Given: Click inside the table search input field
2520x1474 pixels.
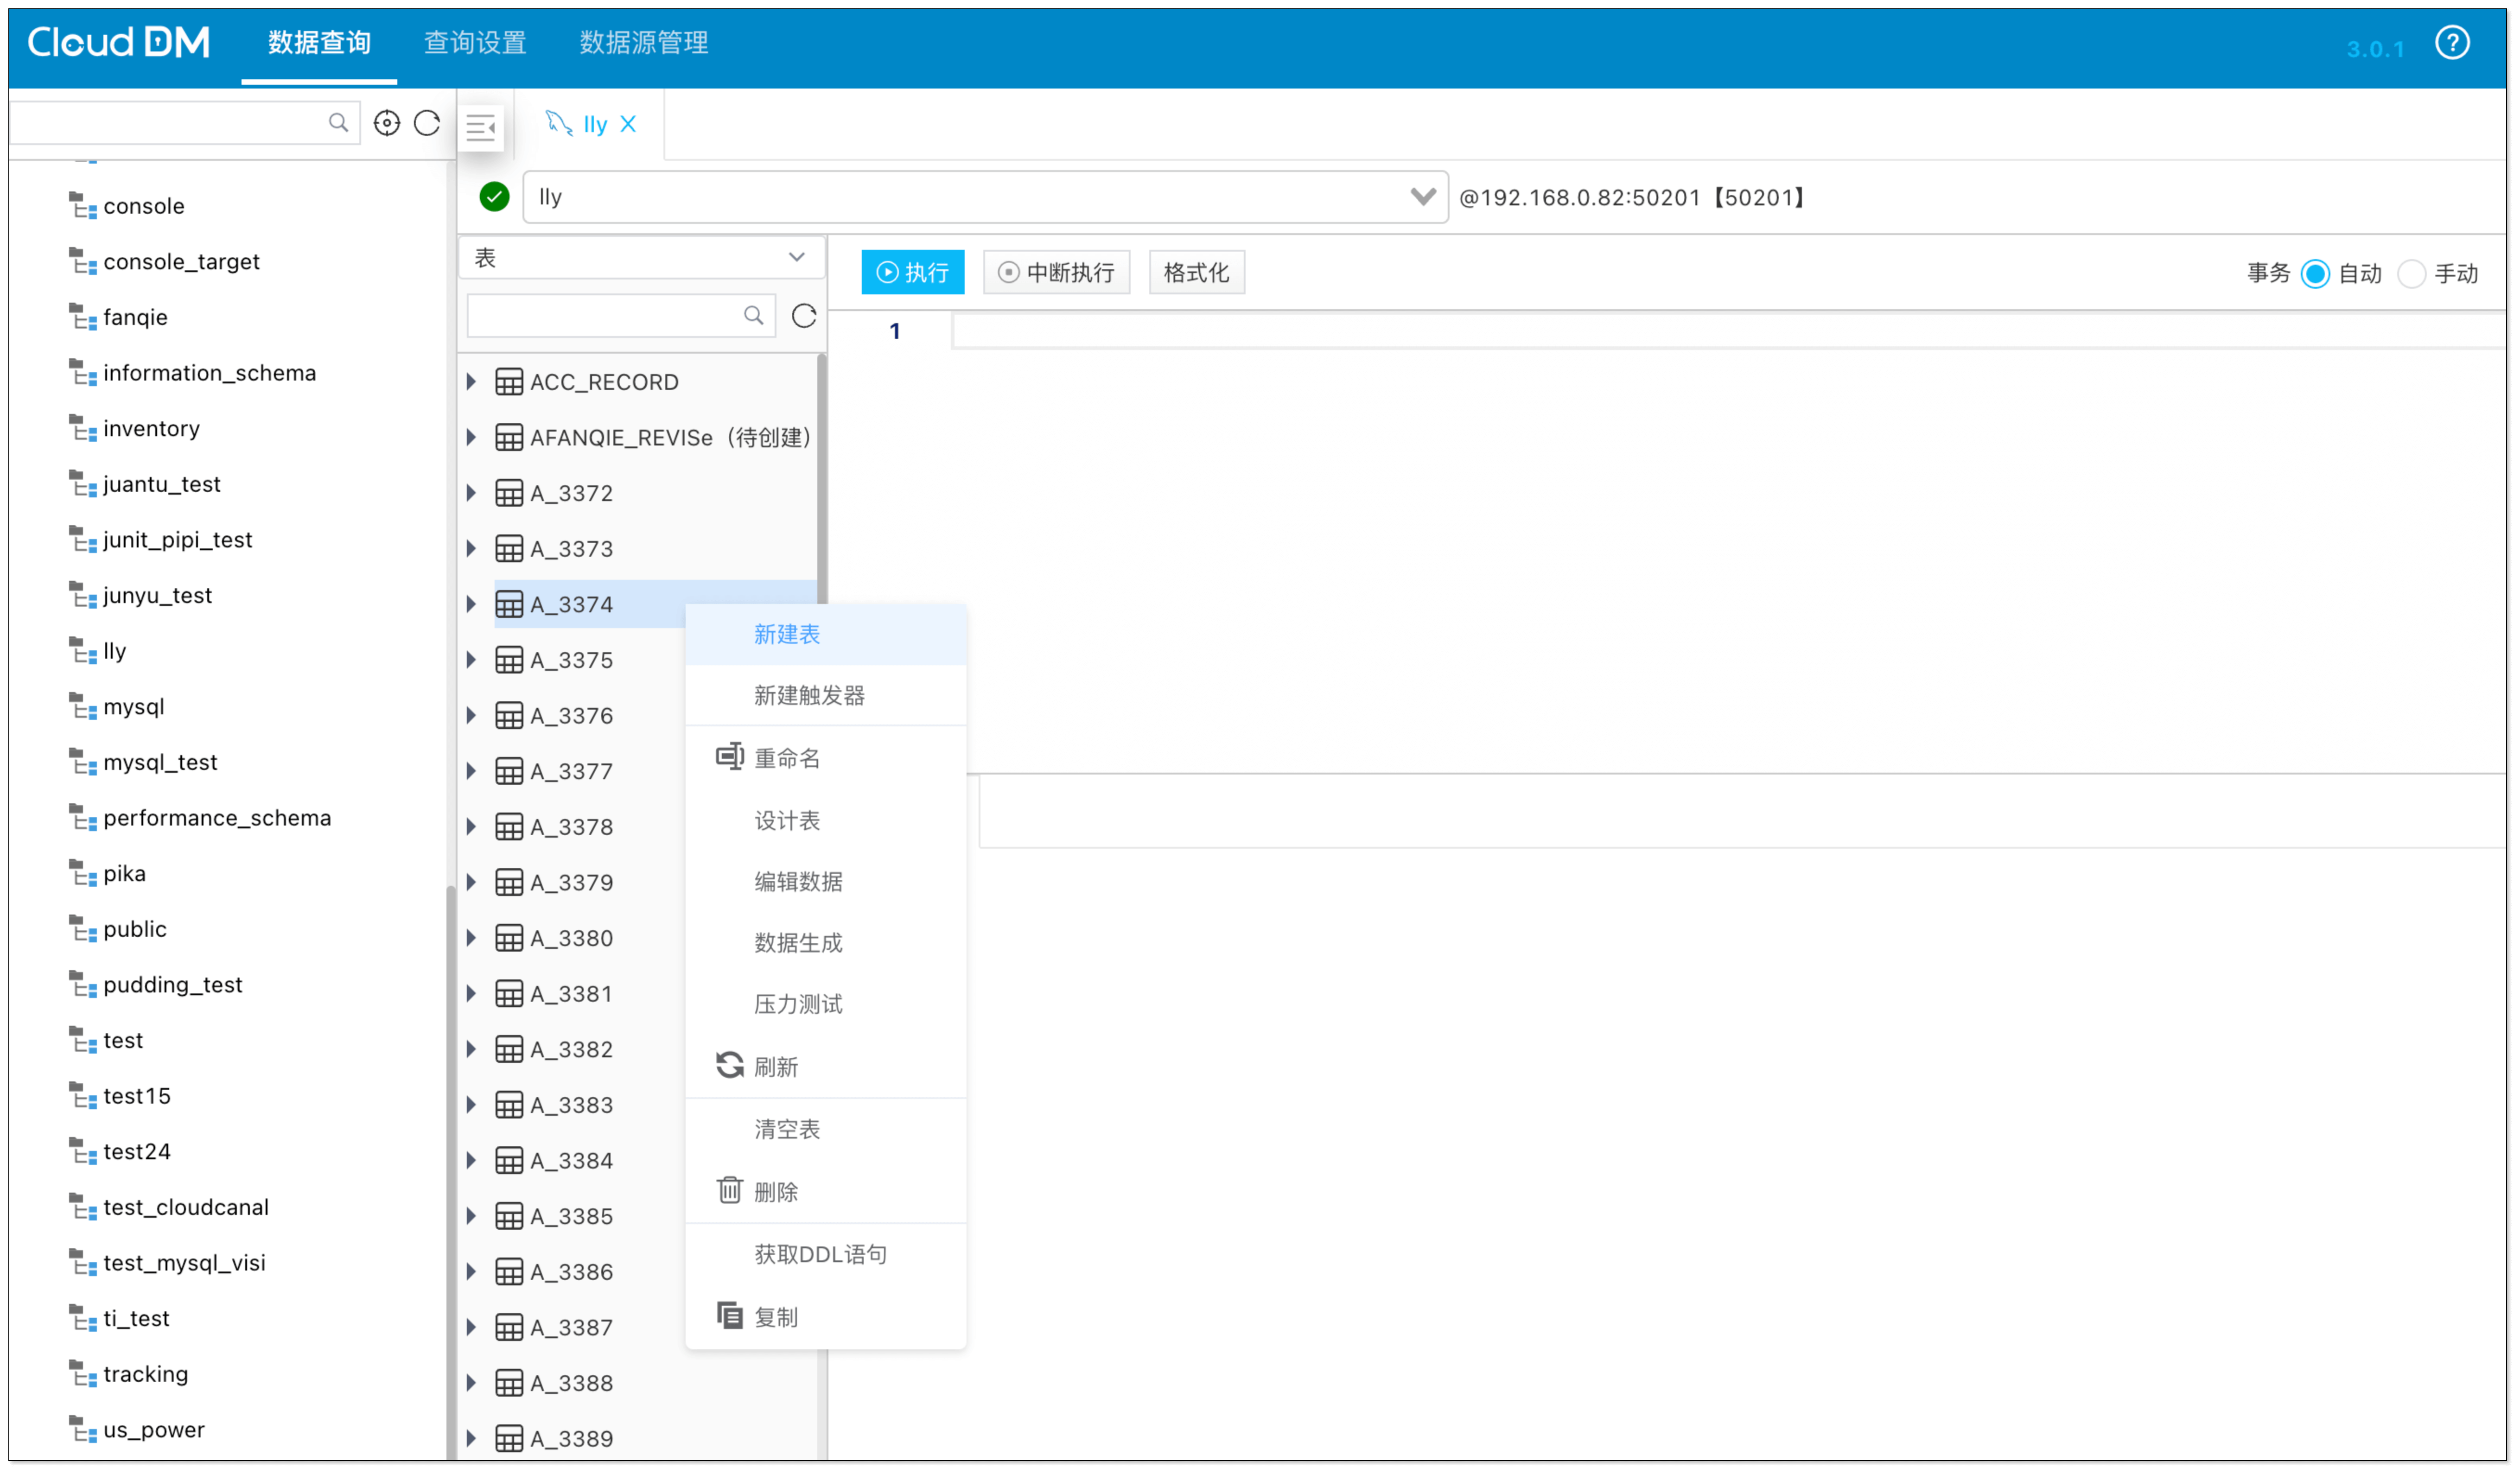Looking at the screenshot, I should [610, 315].
